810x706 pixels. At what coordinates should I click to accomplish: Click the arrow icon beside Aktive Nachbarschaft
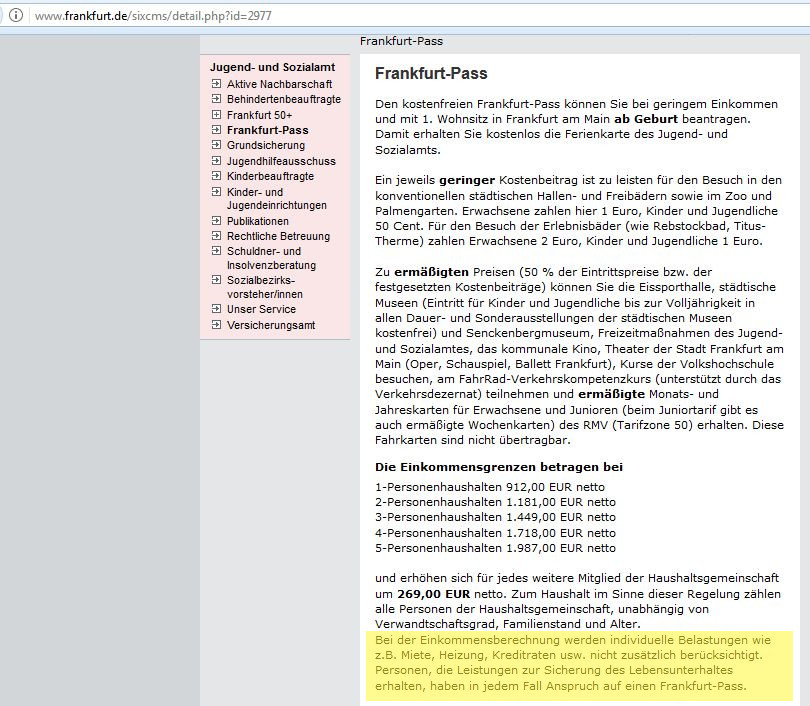pos(216,83)
